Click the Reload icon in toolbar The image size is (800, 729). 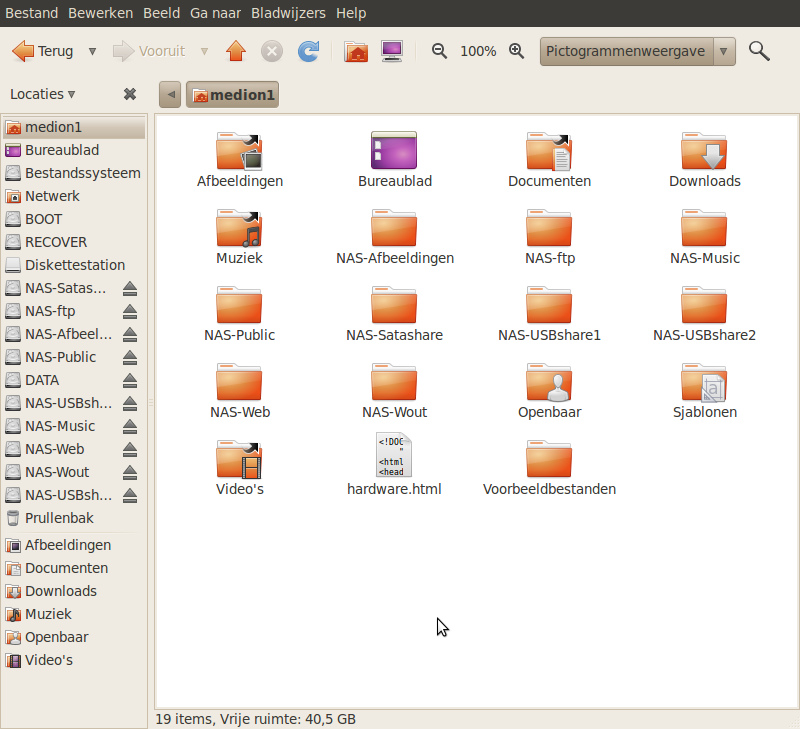(x=309, y=51)
